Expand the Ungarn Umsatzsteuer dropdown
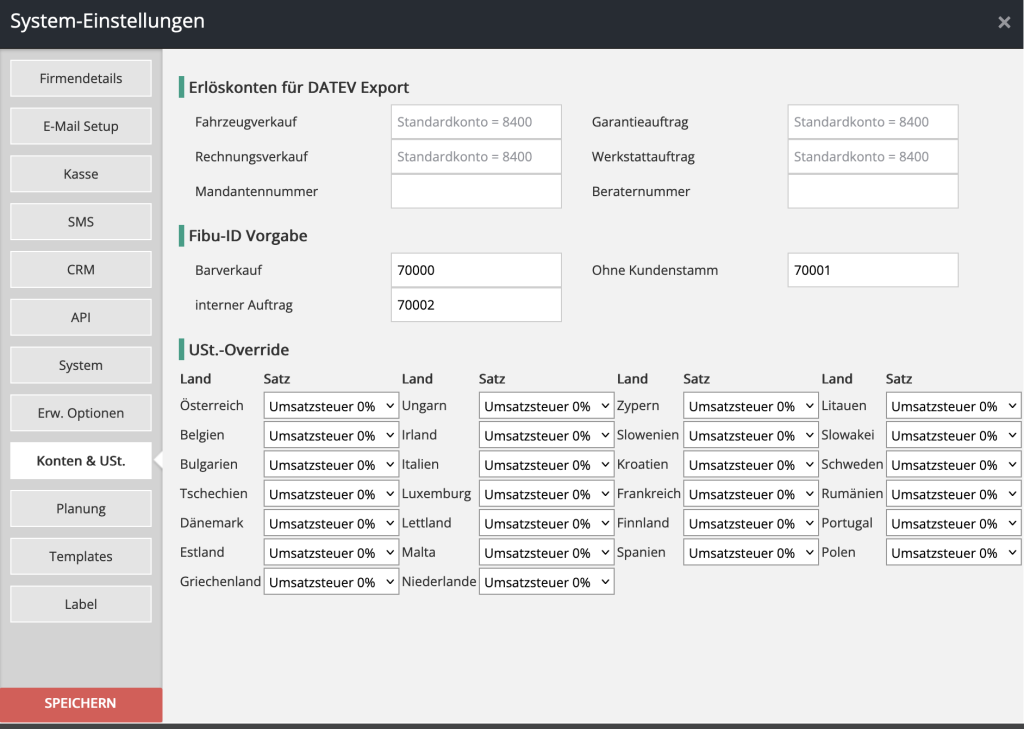This screenshot has height=729, width=1024. point(546,407)
